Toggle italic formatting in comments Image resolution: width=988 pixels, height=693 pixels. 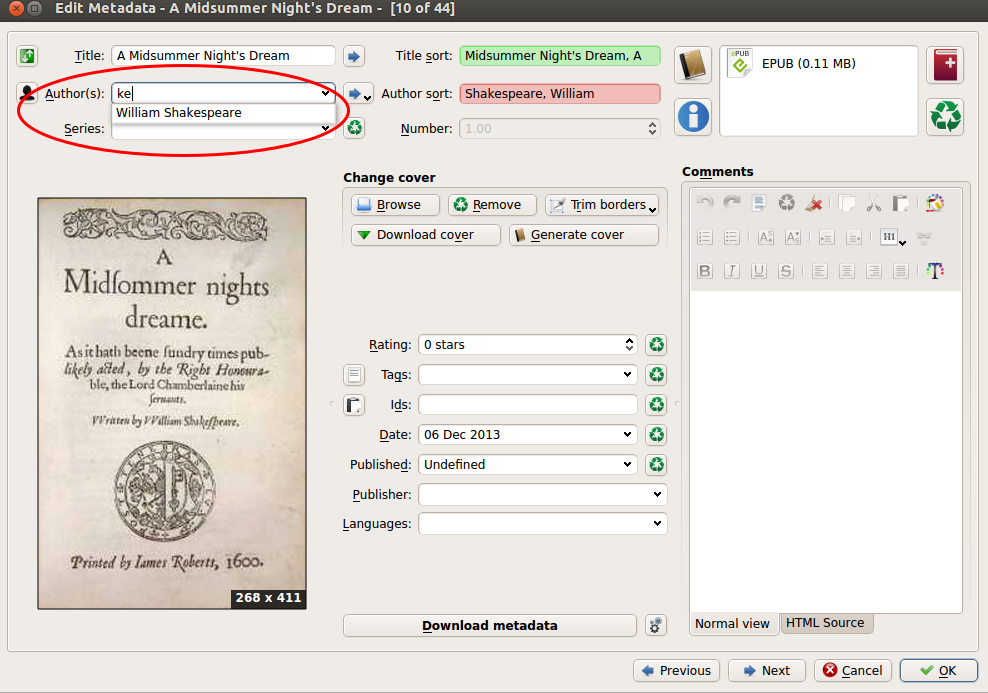732,271
